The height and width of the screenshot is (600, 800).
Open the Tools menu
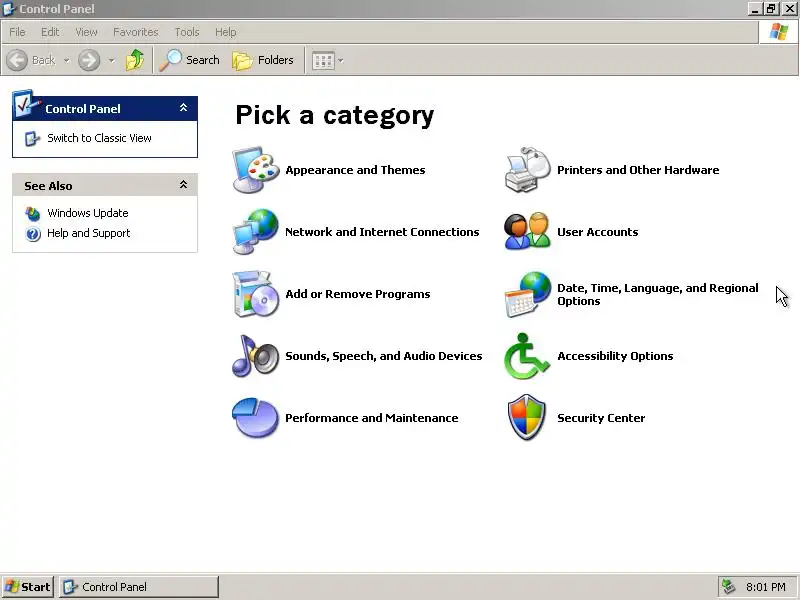coord(187,32)
